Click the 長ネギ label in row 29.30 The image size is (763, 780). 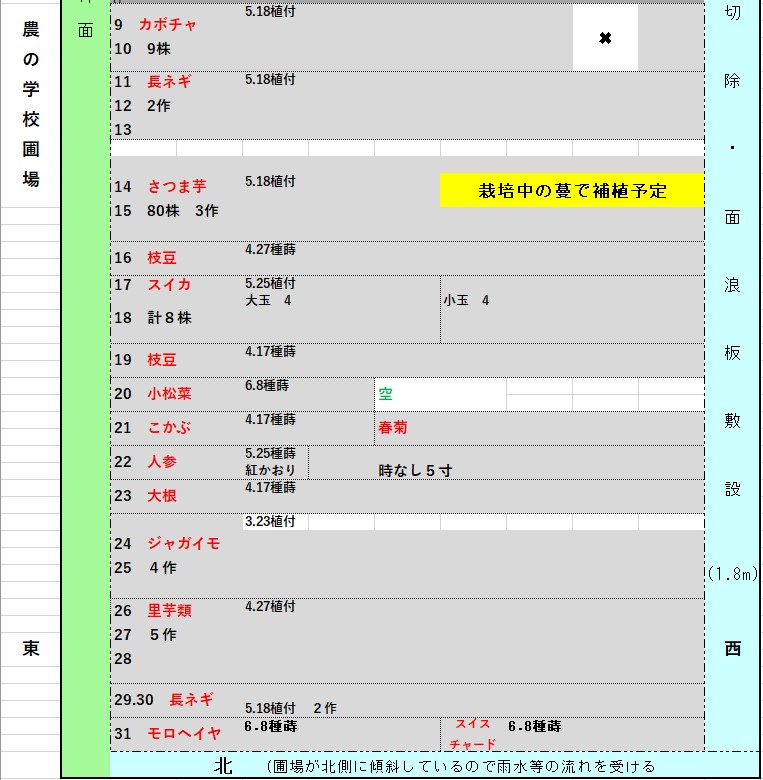191,699
